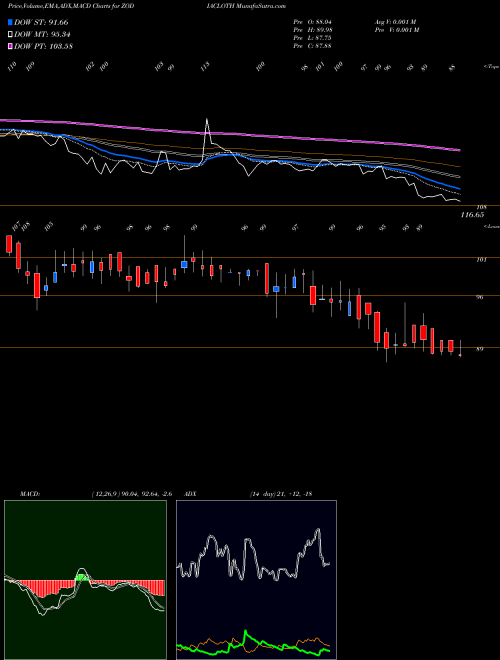Click the last small candlestick near 89 line
The height and width of the screenshot is (660, 500).
pyautogui.click(x=460, y=355)
